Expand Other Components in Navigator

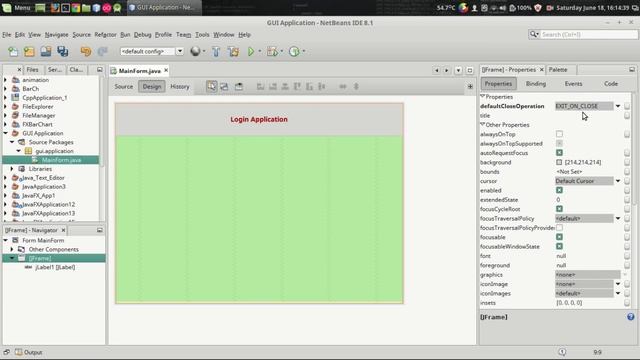12,249
